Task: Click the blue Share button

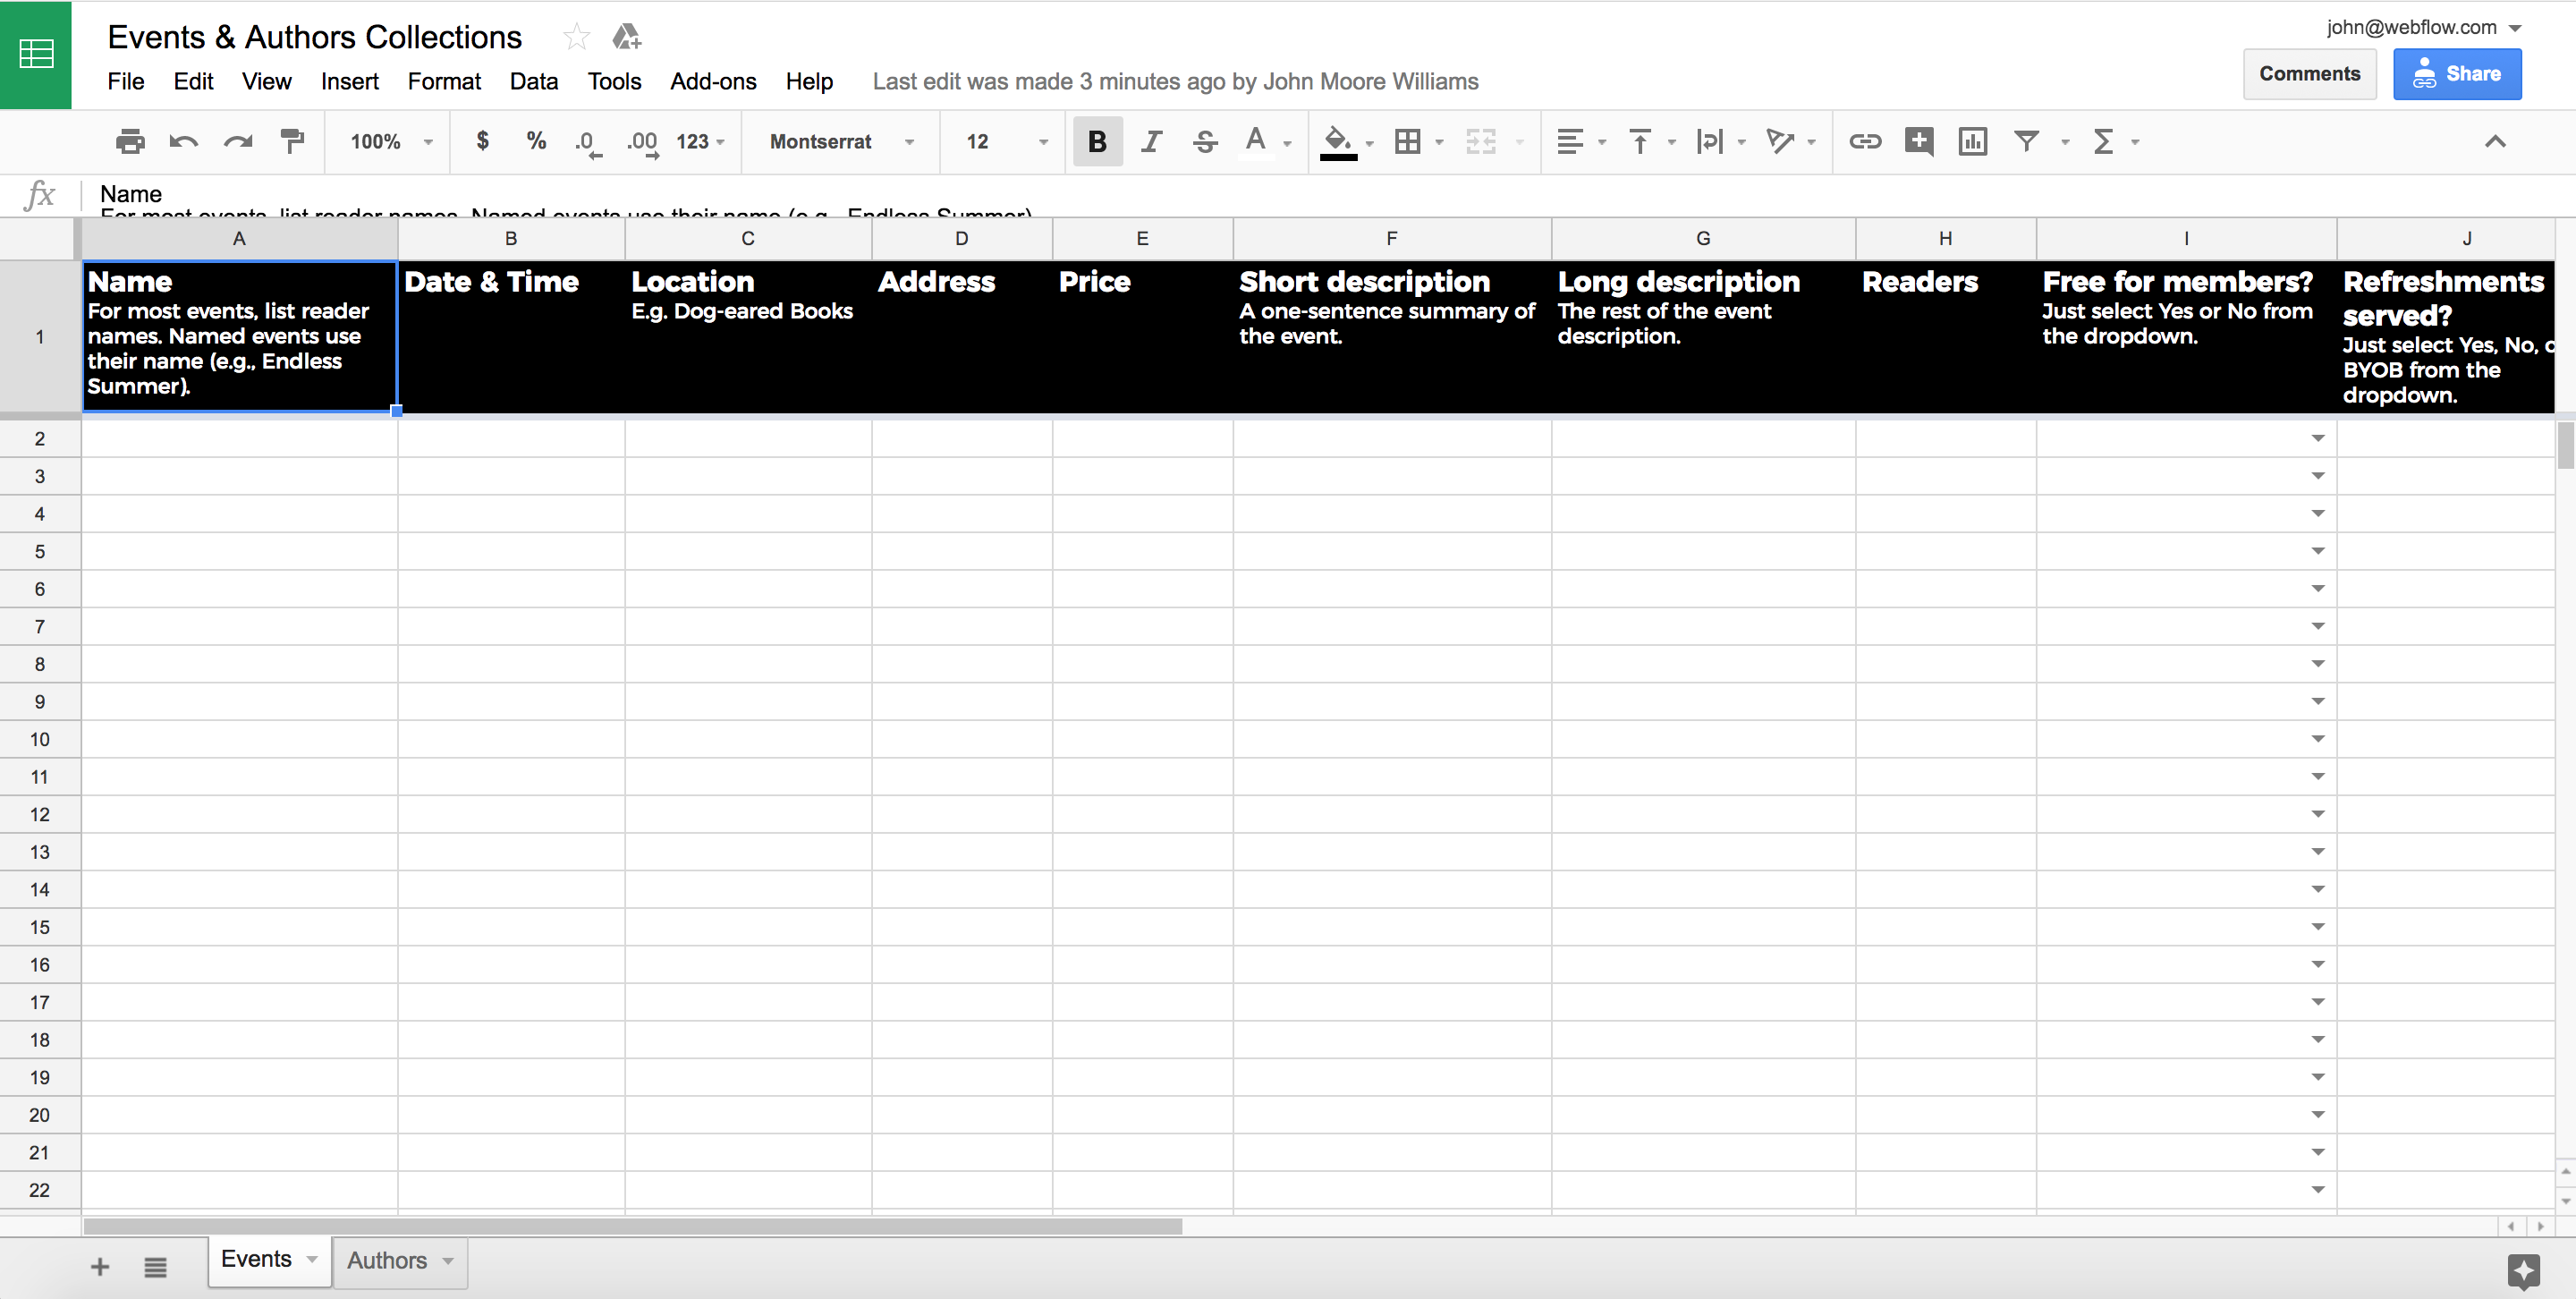Action: coord(2456,74)
